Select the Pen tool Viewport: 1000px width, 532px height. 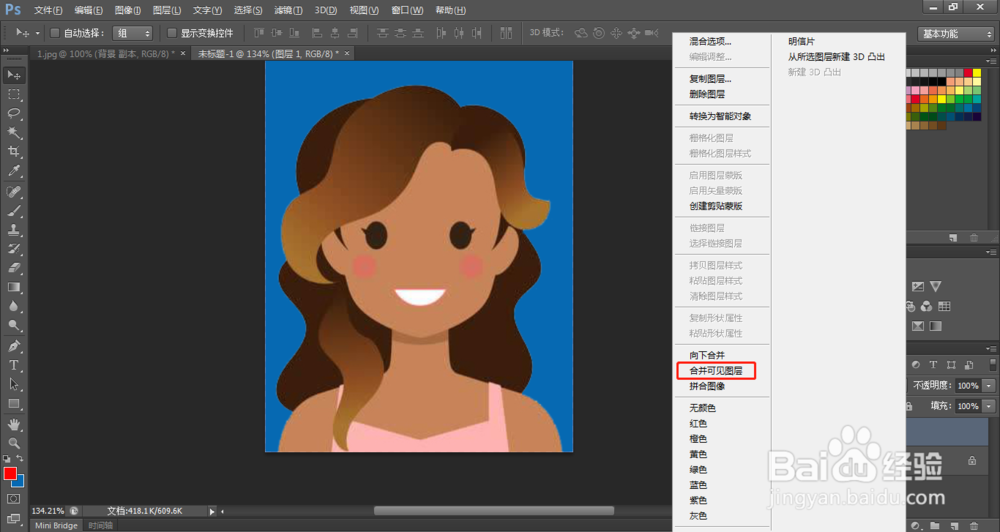tap(13, 346)
